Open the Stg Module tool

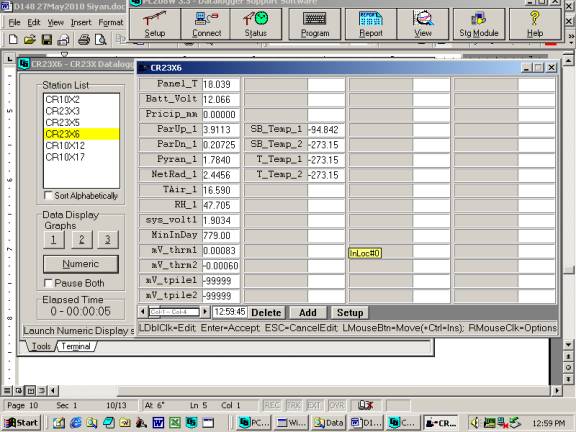tap(479, 24)
